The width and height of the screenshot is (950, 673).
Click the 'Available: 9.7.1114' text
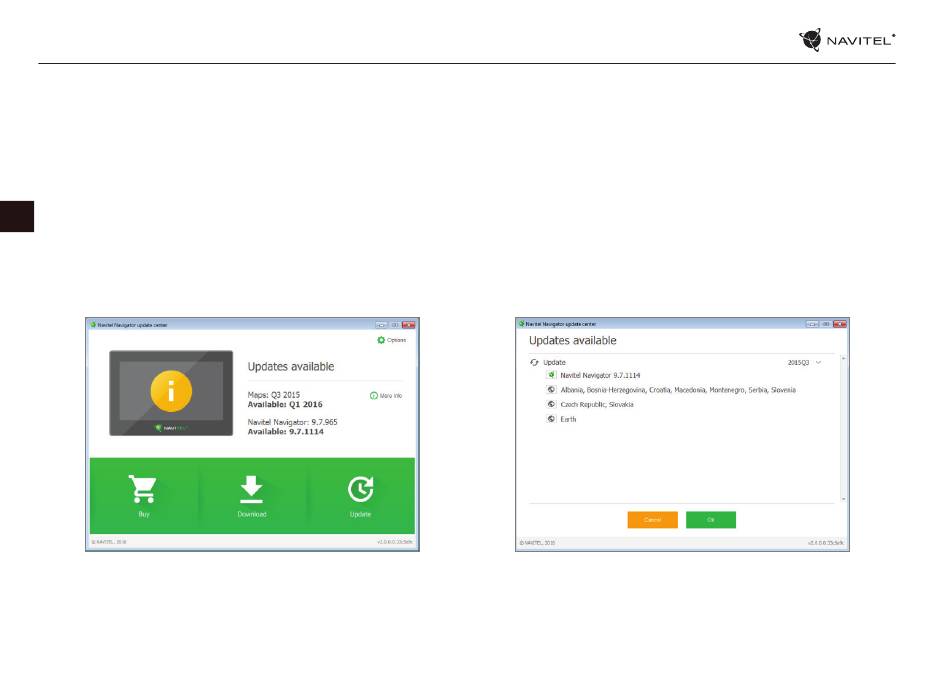pyautogui.click(x=285, y=432)
